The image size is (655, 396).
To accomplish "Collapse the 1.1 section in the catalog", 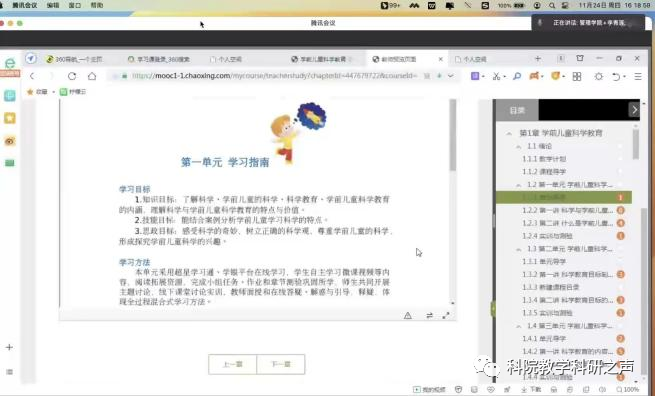I will point(518,146).
